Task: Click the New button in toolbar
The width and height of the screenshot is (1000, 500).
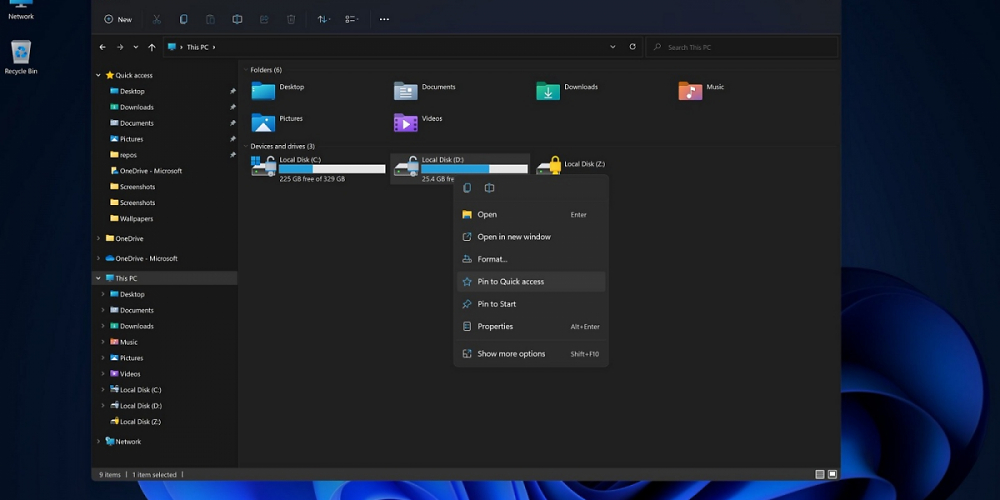Action: point(118,19)
